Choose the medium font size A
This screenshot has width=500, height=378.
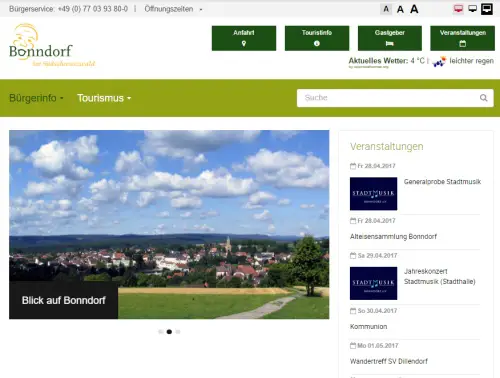click(x=400, y=9)
